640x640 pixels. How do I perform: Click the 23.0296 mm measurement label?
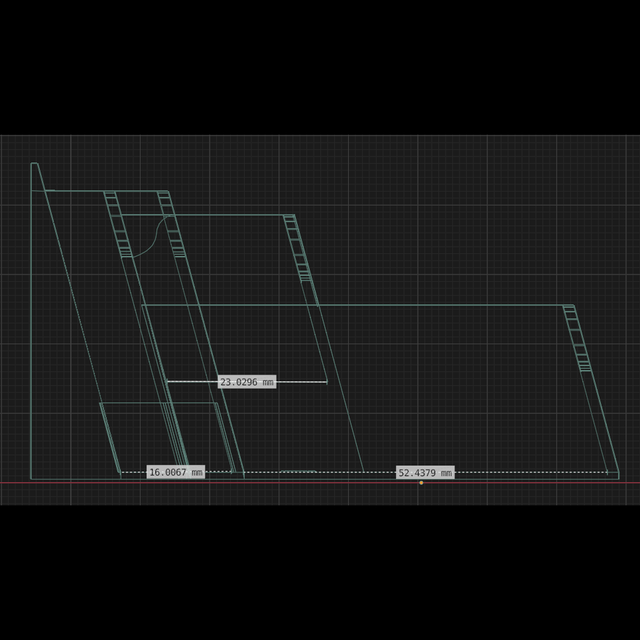[247, 382]
